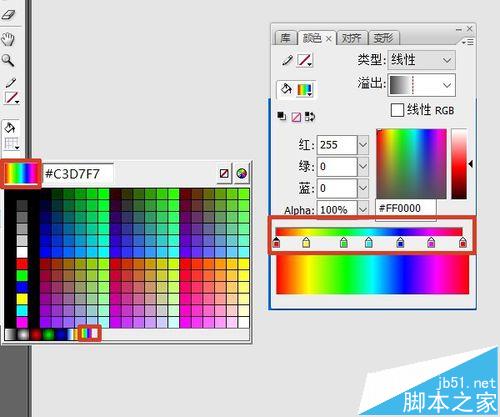500x417 pixels.
Task: Click the 红 red value field
Action: 337,145
